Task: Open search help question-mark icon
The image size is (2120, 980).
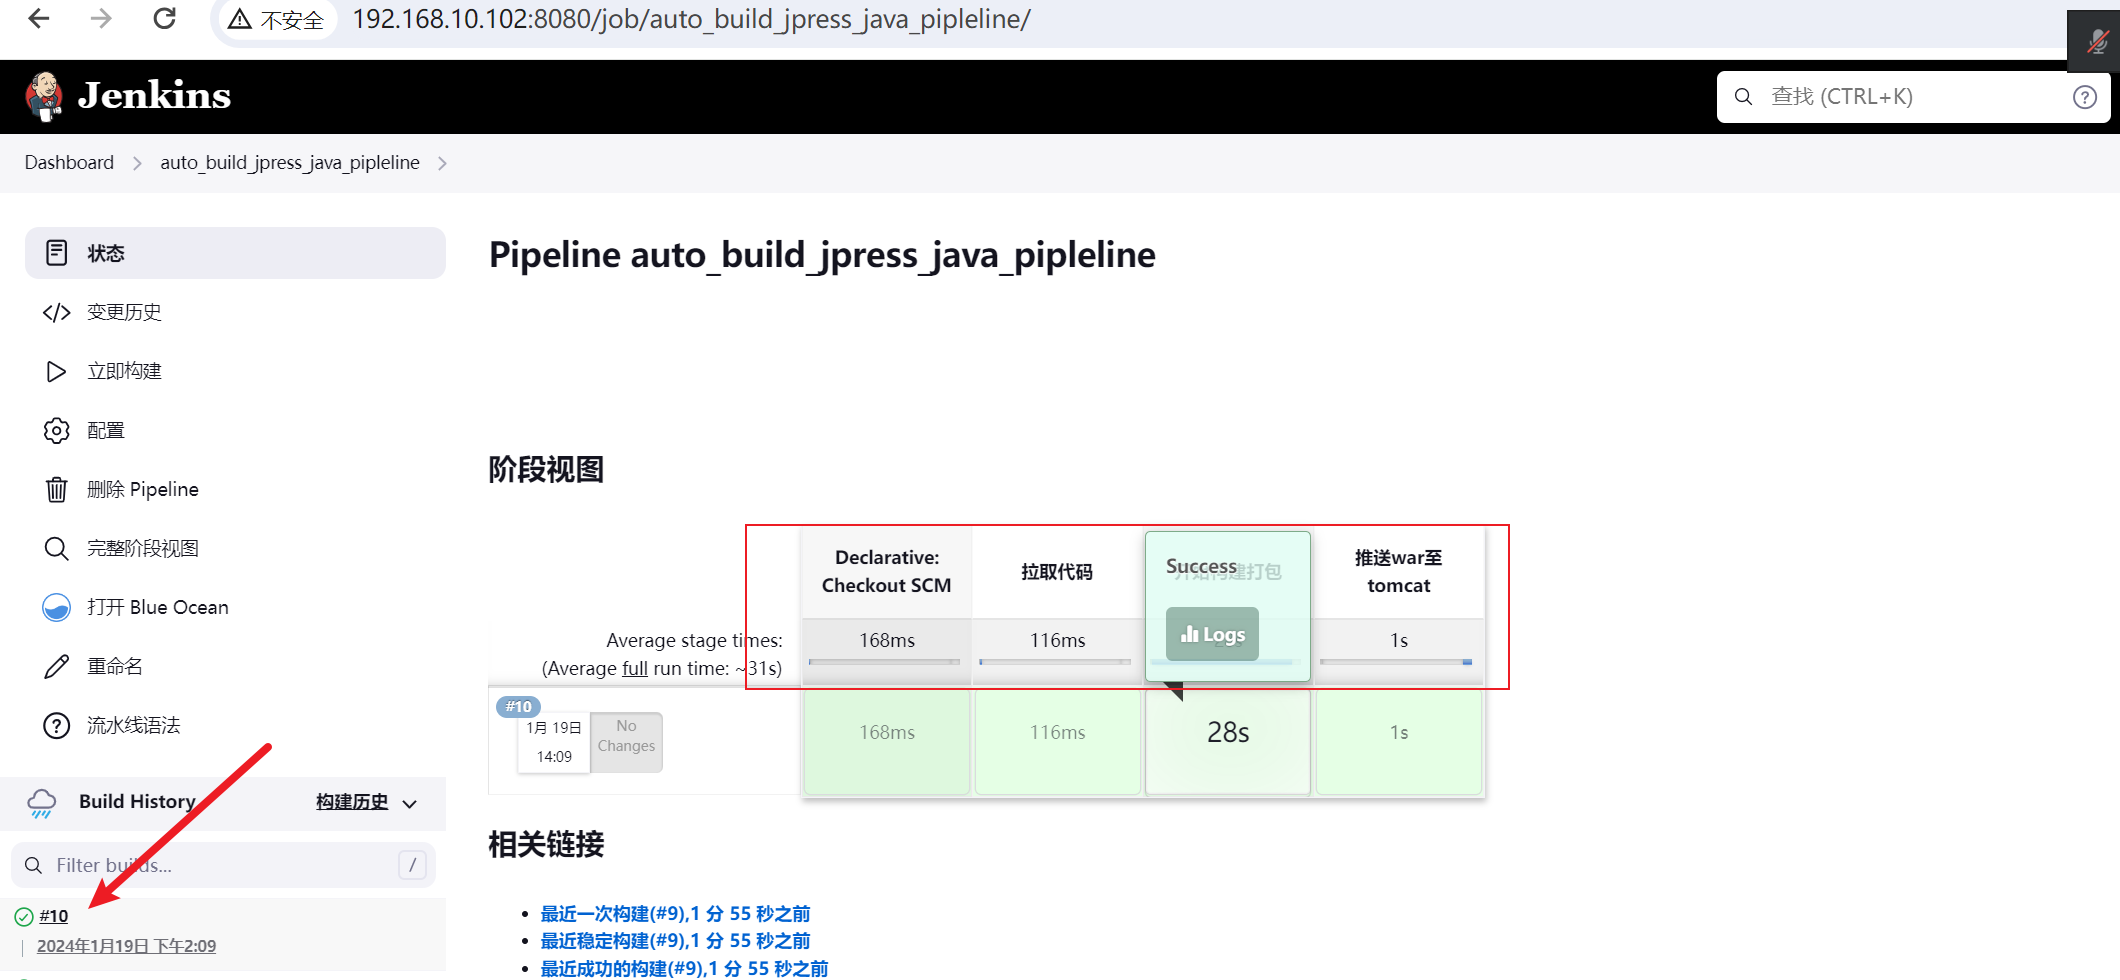Action: [x=2084, y=97]
